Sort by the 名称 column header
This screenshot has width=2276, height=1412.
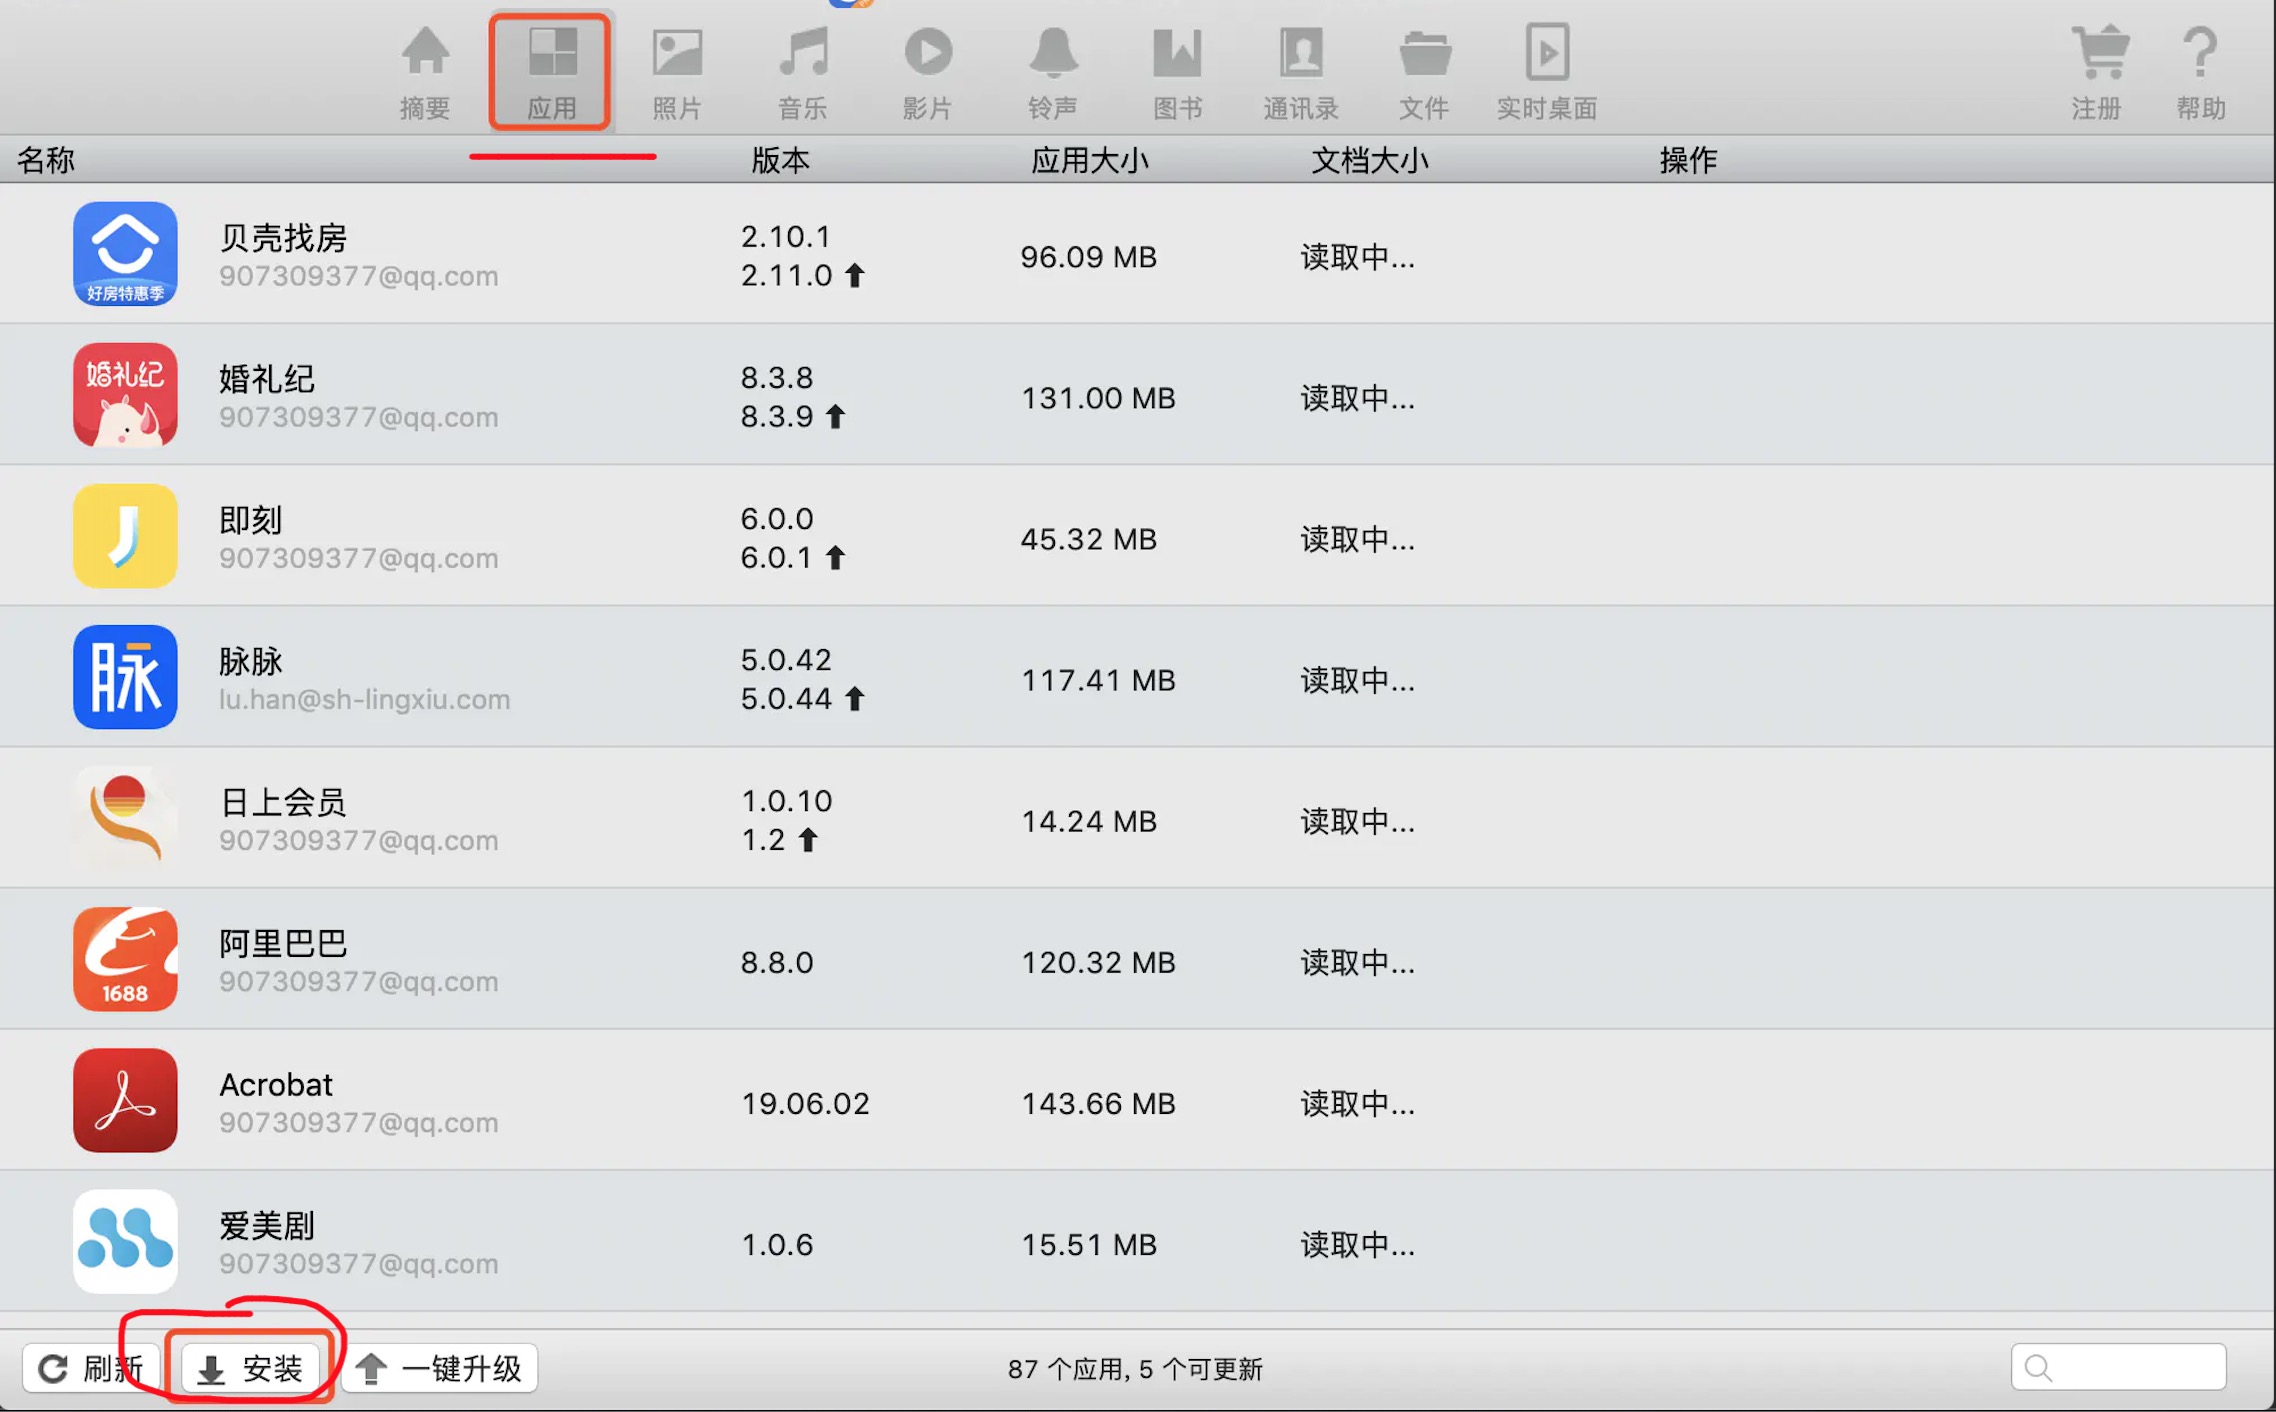click(x=46, y=160)
